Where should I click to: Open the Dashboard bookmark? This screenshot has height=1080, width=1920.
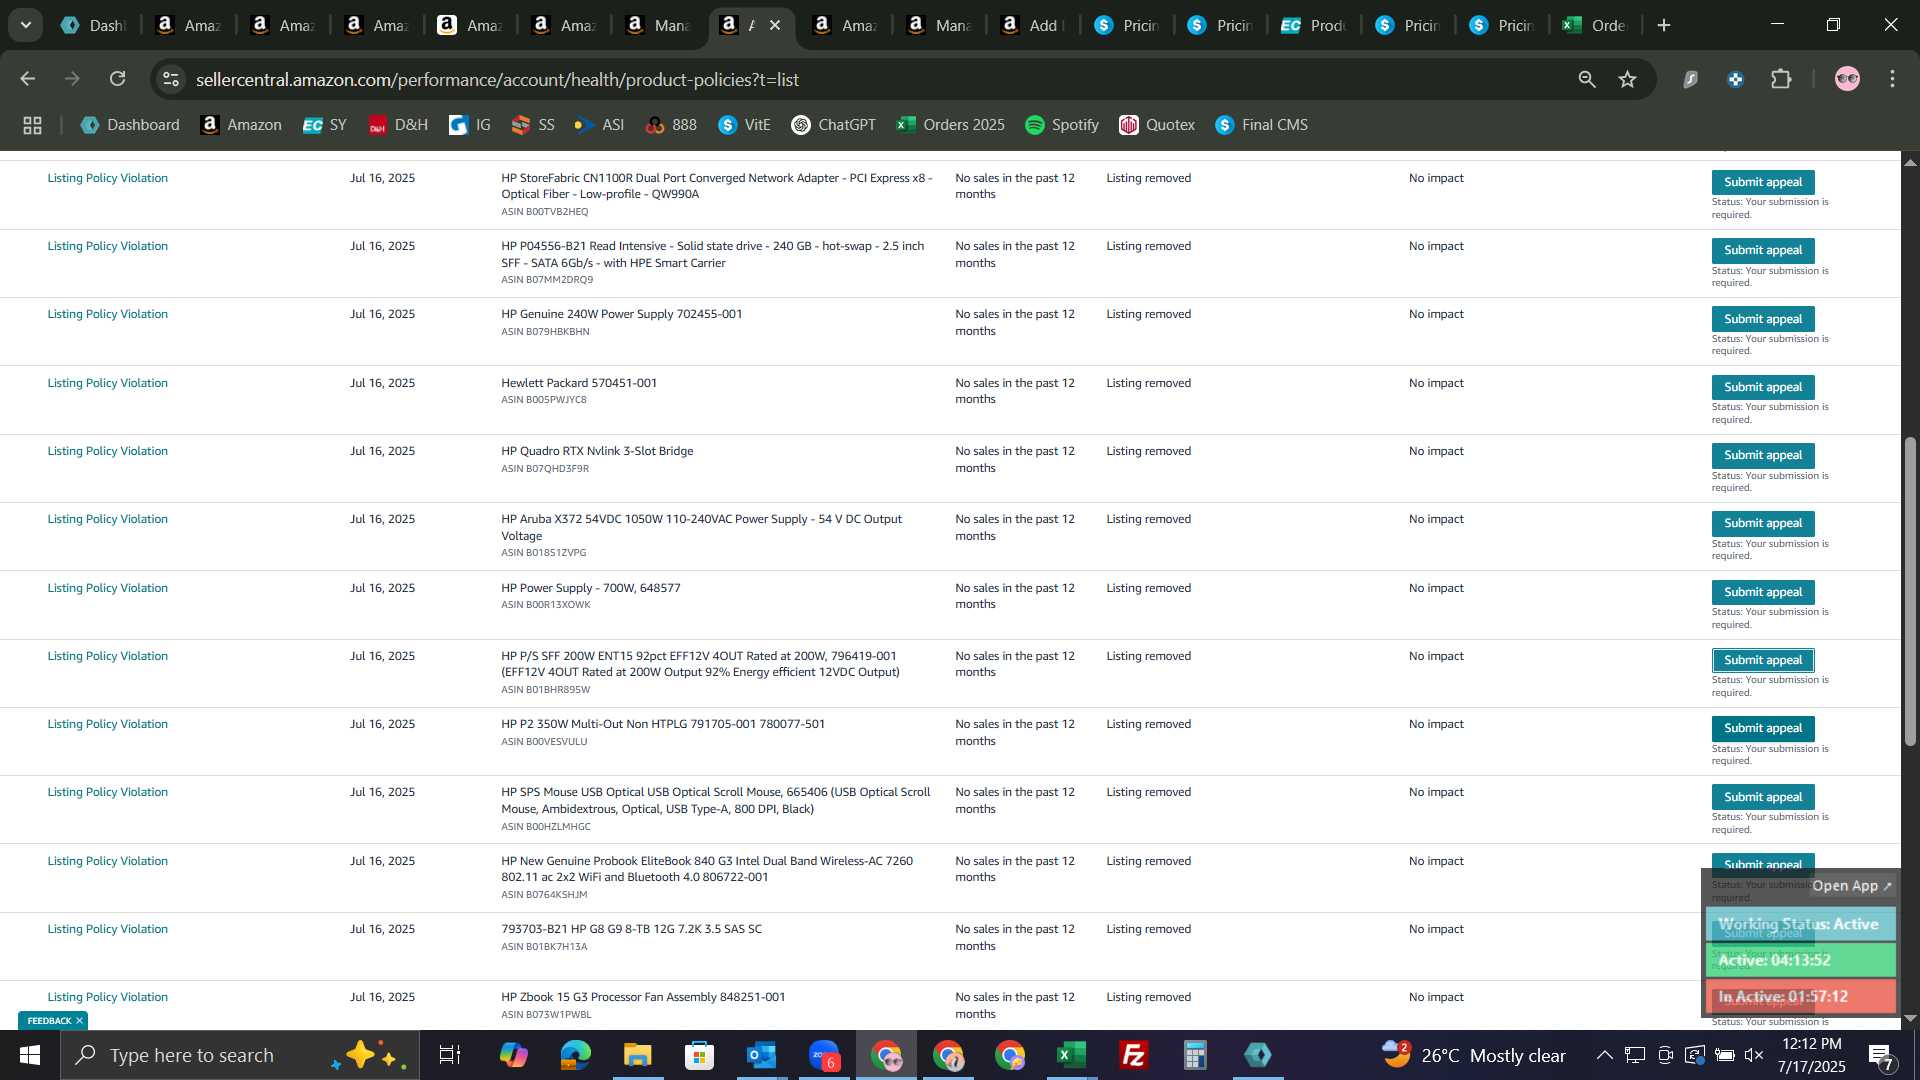click(131, 125)
